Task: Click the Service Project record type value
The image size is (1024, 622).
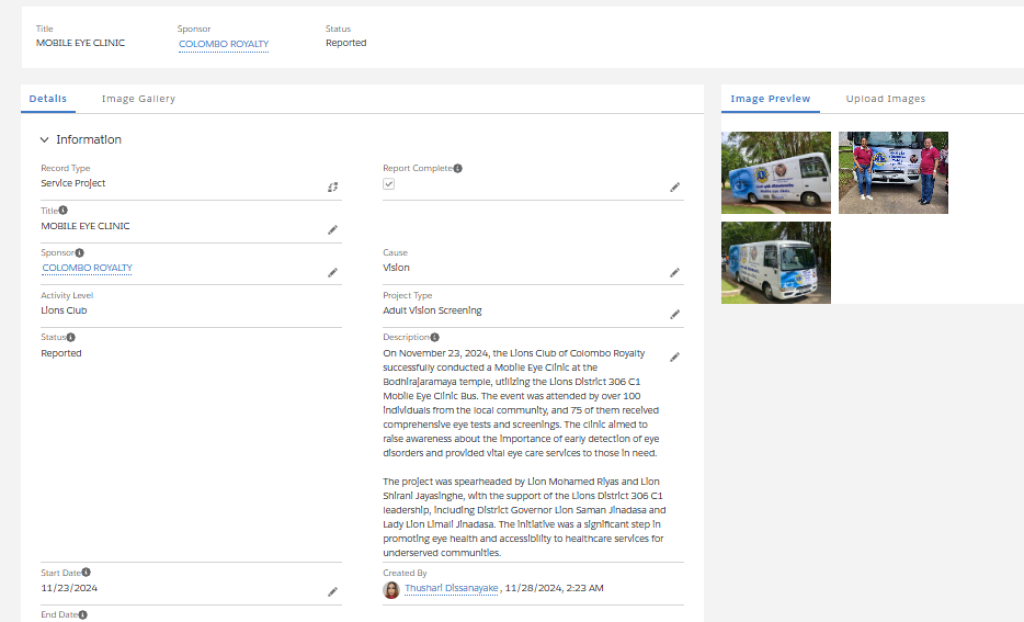Action: [x=73, y=184]
